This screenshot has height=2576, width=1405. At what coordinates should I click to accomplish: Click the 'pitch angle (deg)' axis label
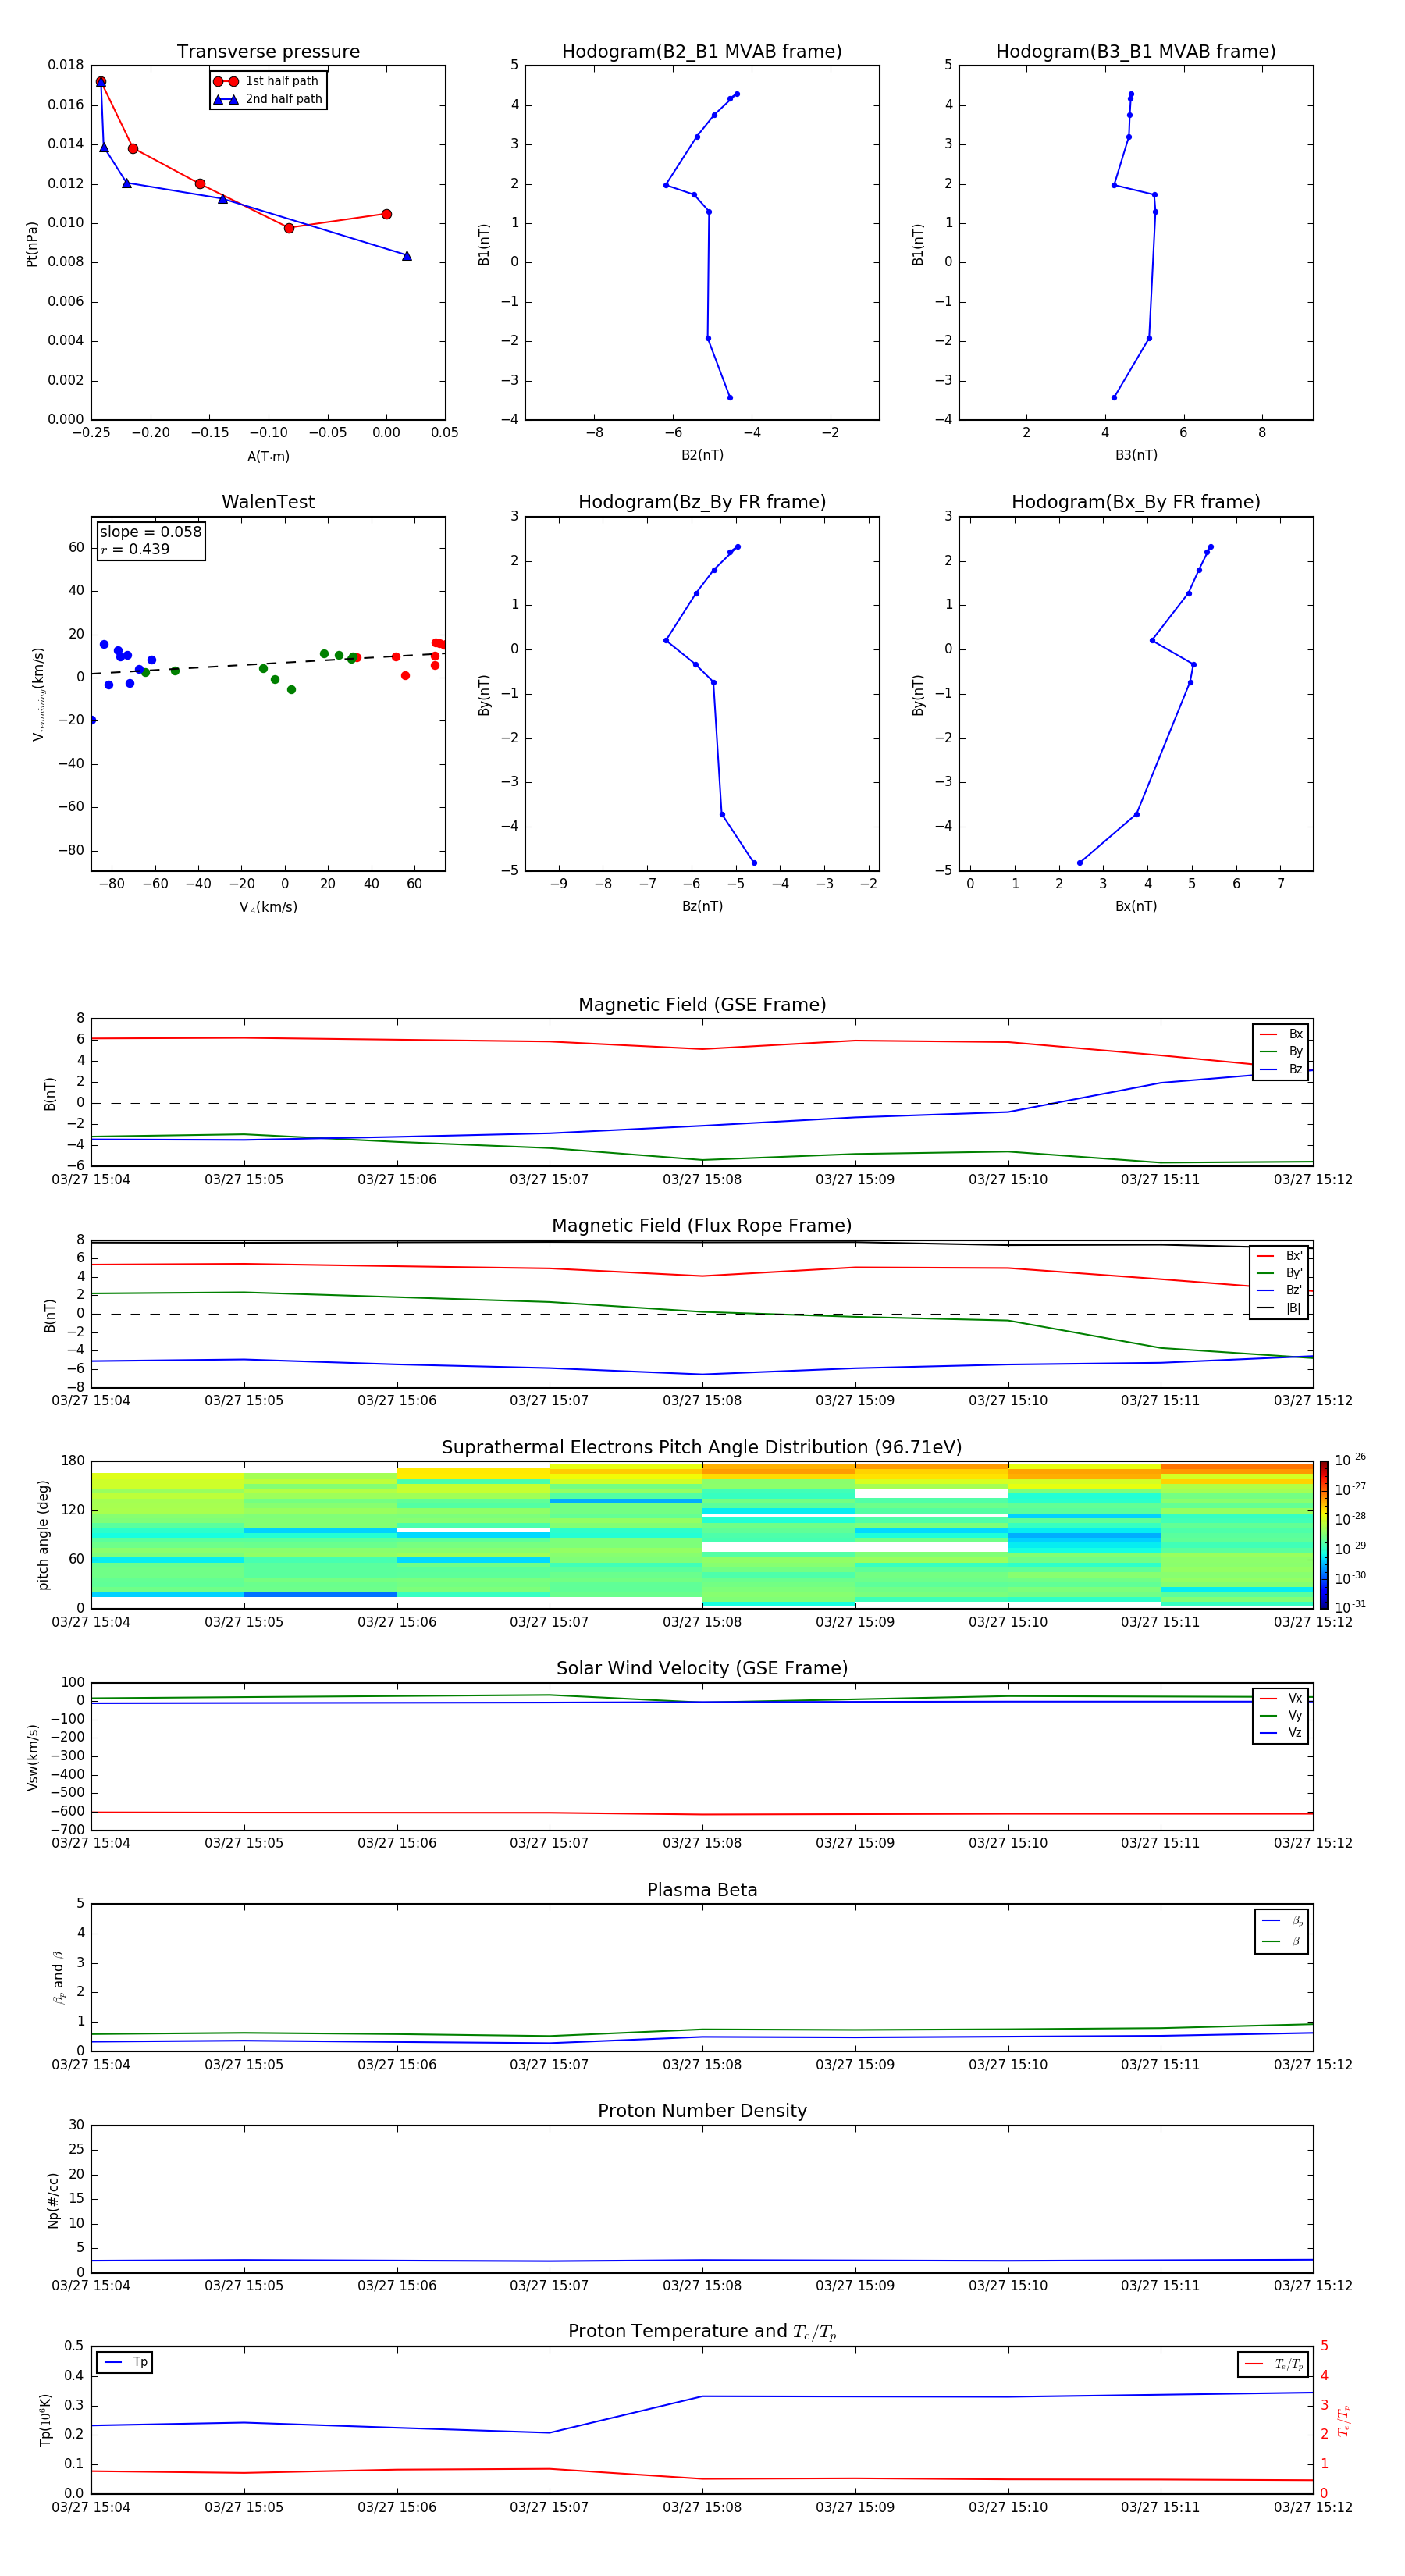coord(43,1535)
